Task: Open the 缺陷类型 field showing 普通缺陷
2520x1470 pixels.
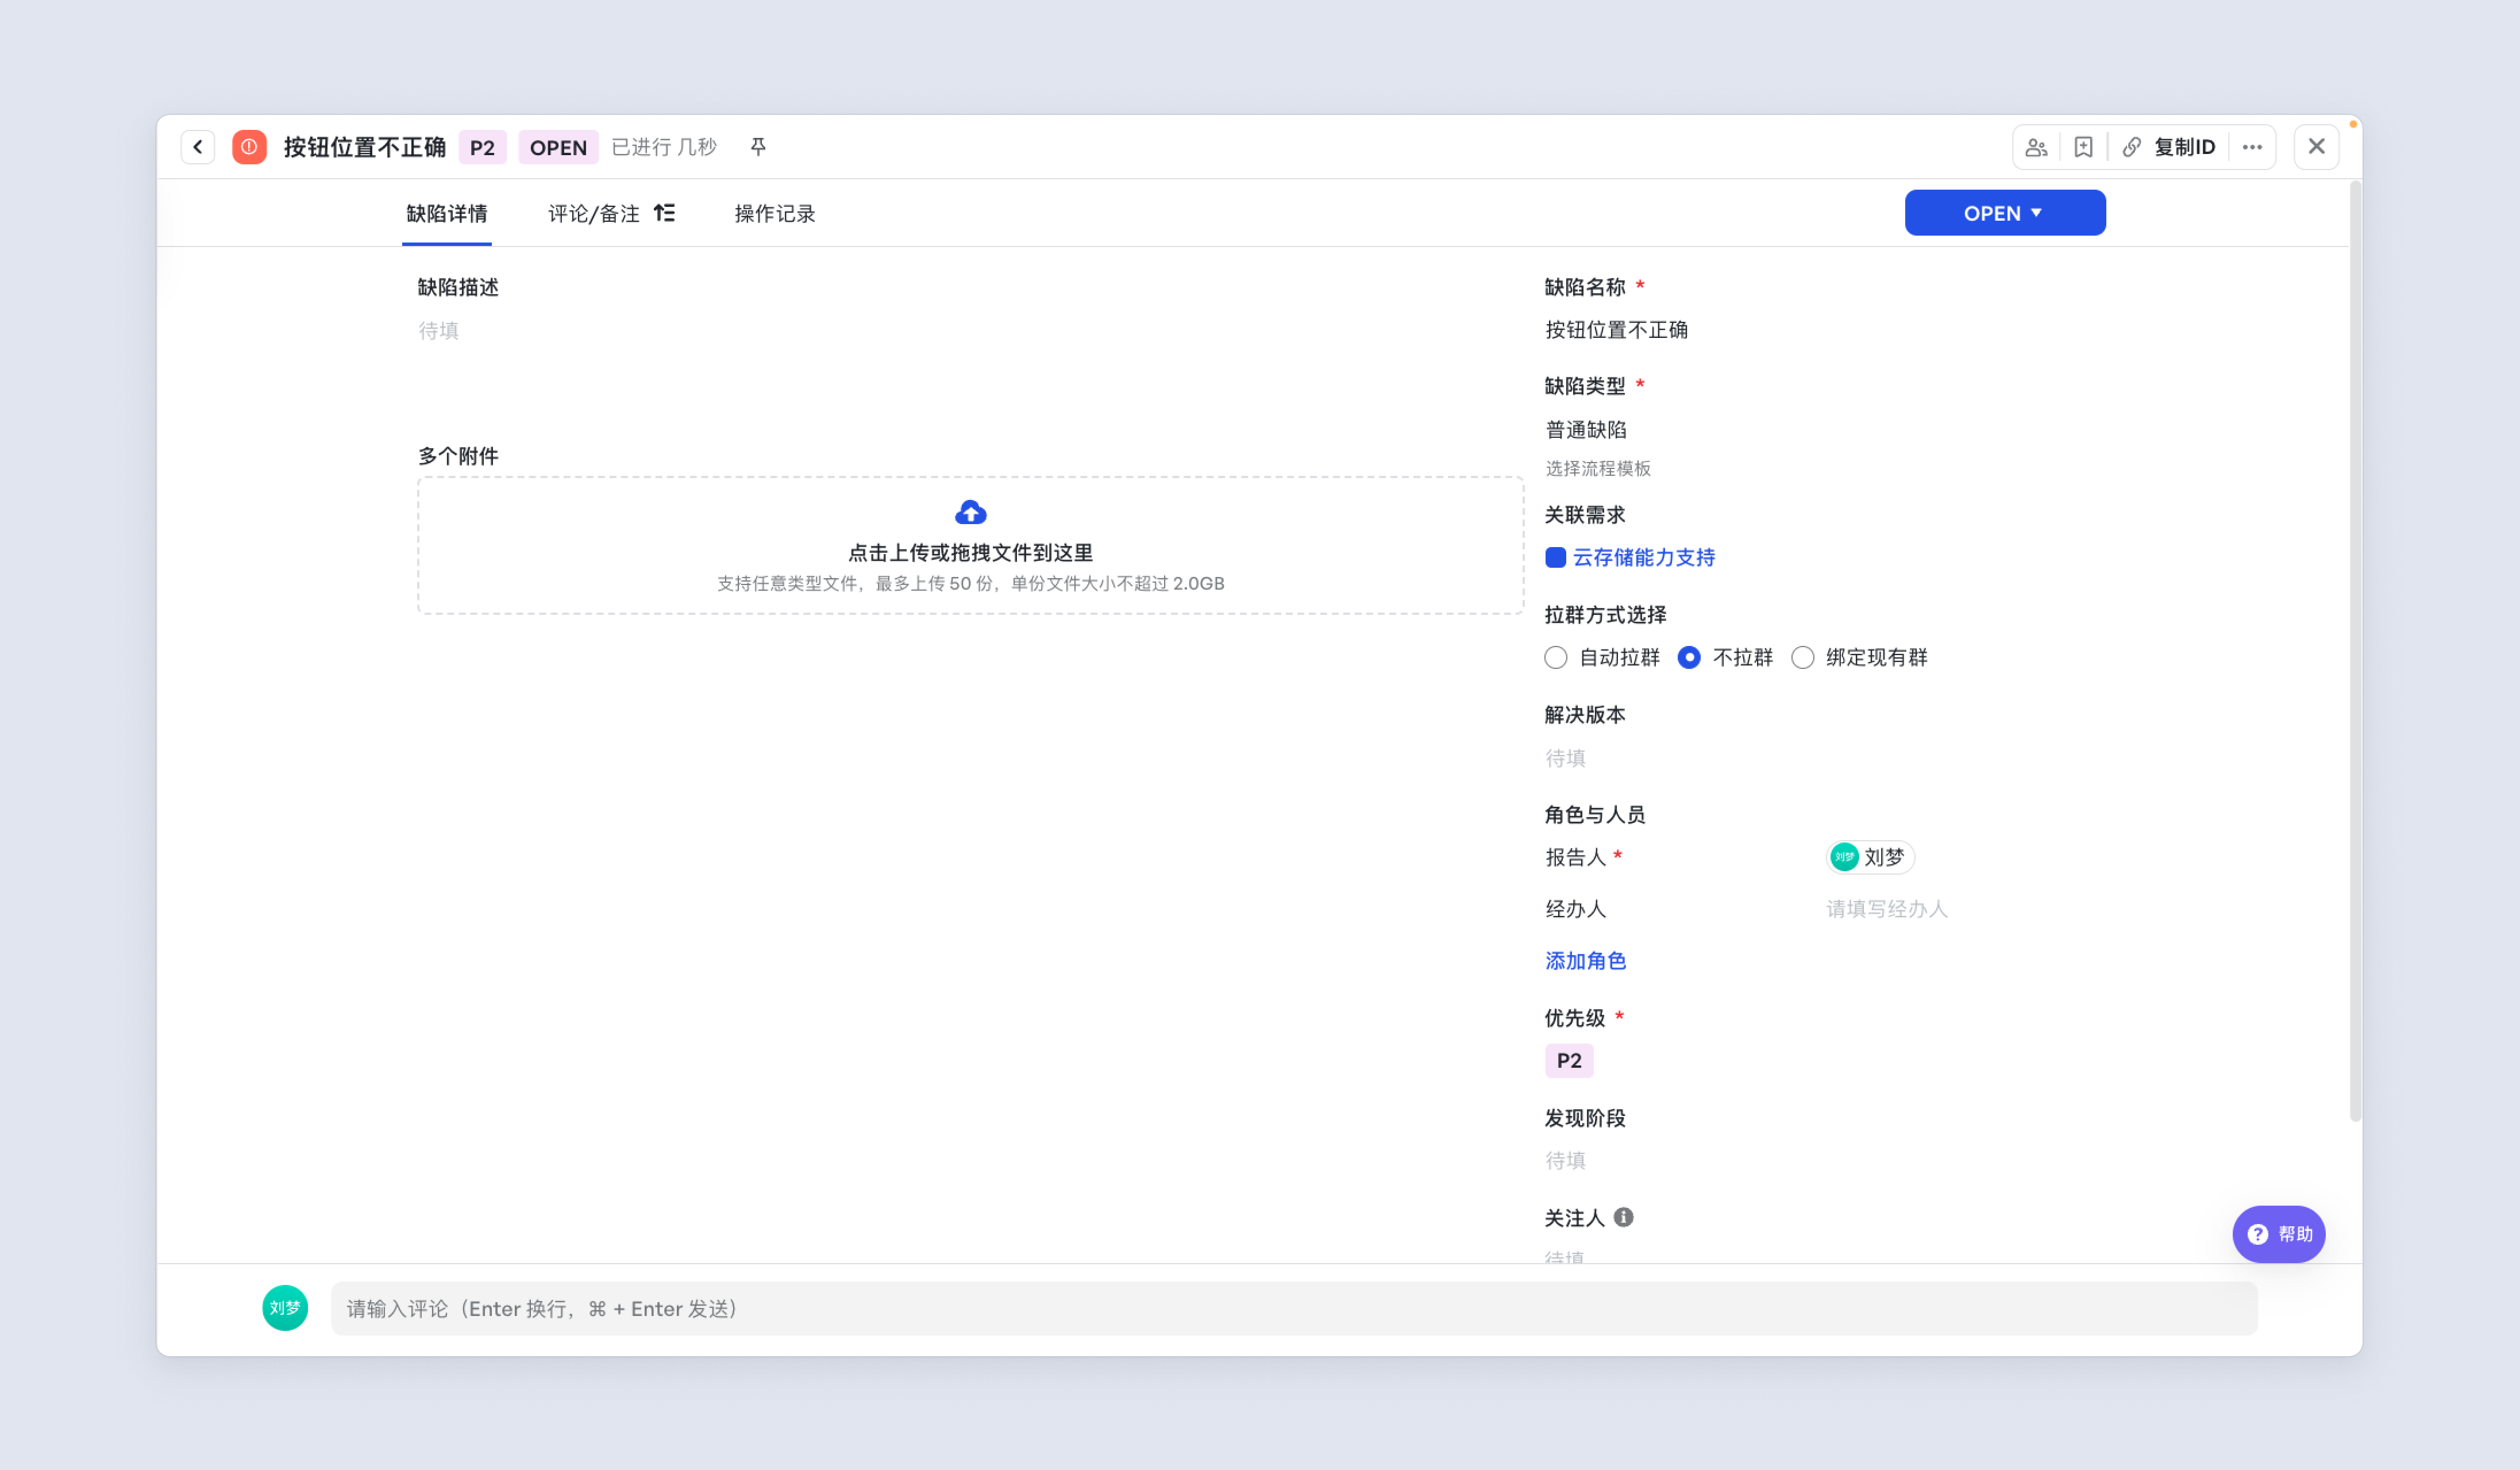Action: (1585, 430)
